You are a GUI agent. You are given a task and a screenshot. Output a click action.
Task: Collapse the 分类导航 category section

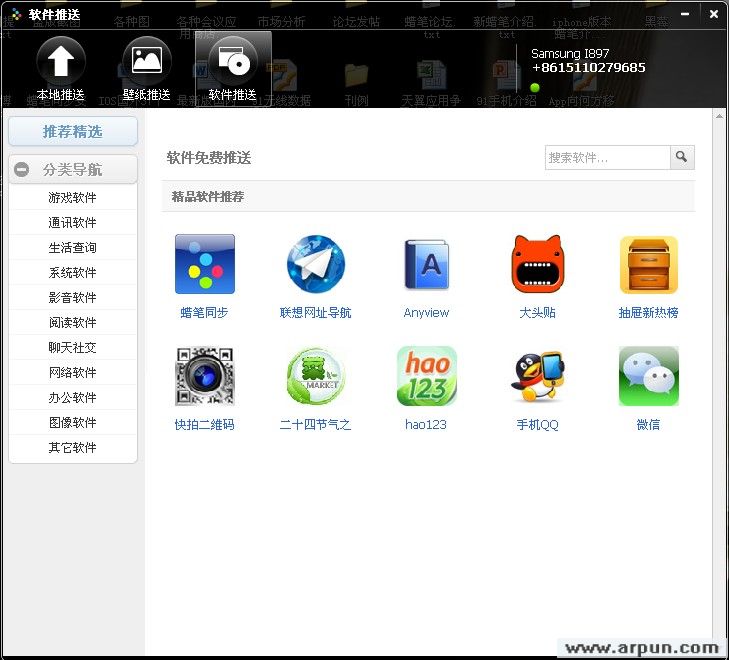21,170
